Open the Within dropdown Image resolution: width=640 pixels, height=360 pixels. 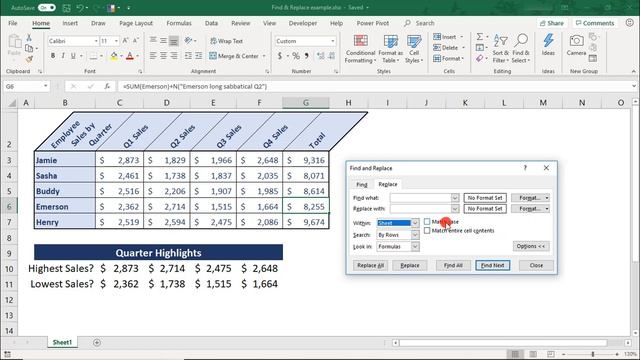tap(415, 223)
